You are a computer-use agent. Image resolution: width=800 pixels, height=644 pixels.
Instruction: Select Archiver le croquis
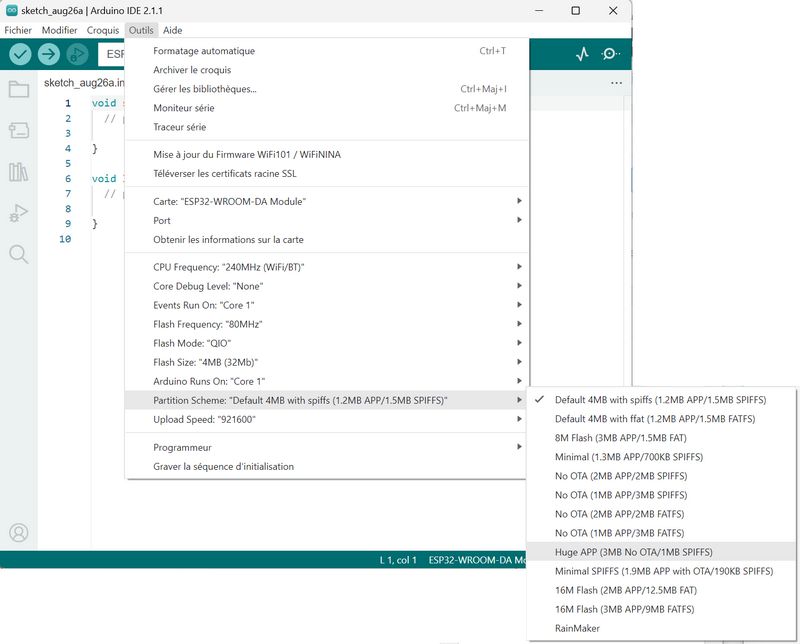tap(327, 70)
